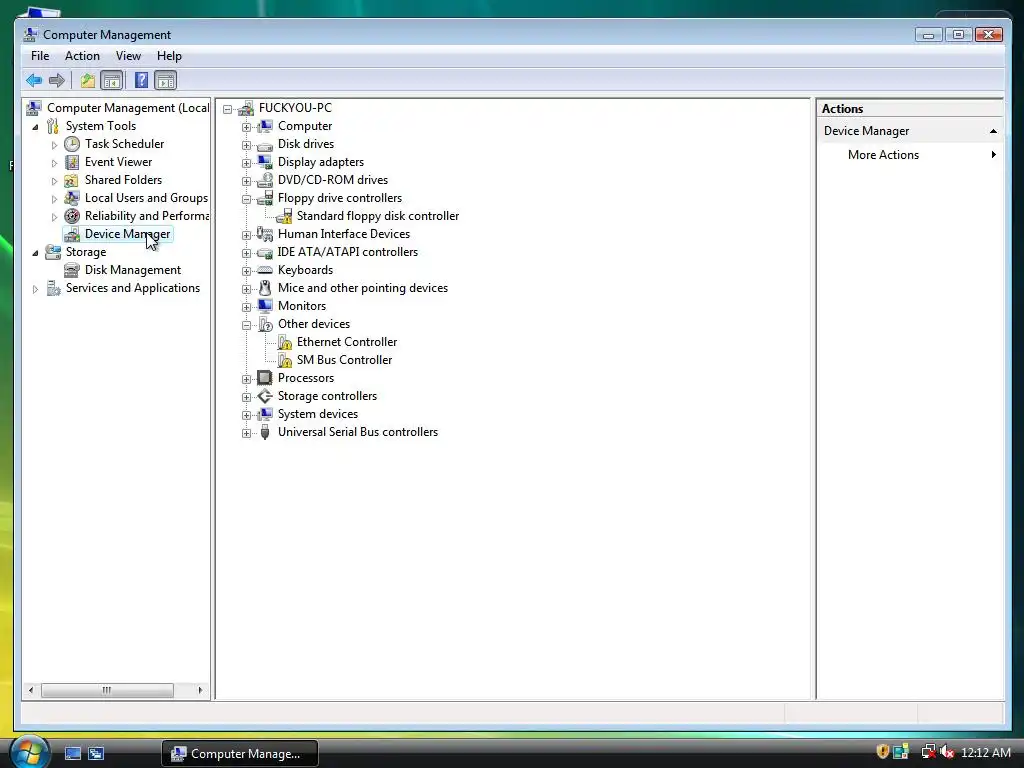
Task: Toggle Show/Hide Action Pane toolbar icon
Action: [x=165, y=80]
